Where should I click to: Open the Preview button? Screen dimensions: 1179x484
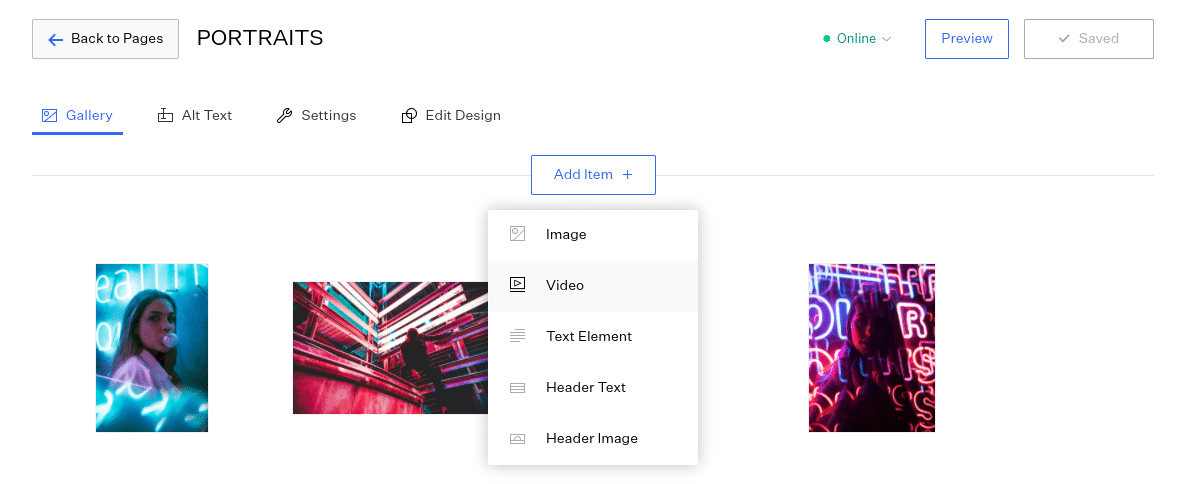967,38
